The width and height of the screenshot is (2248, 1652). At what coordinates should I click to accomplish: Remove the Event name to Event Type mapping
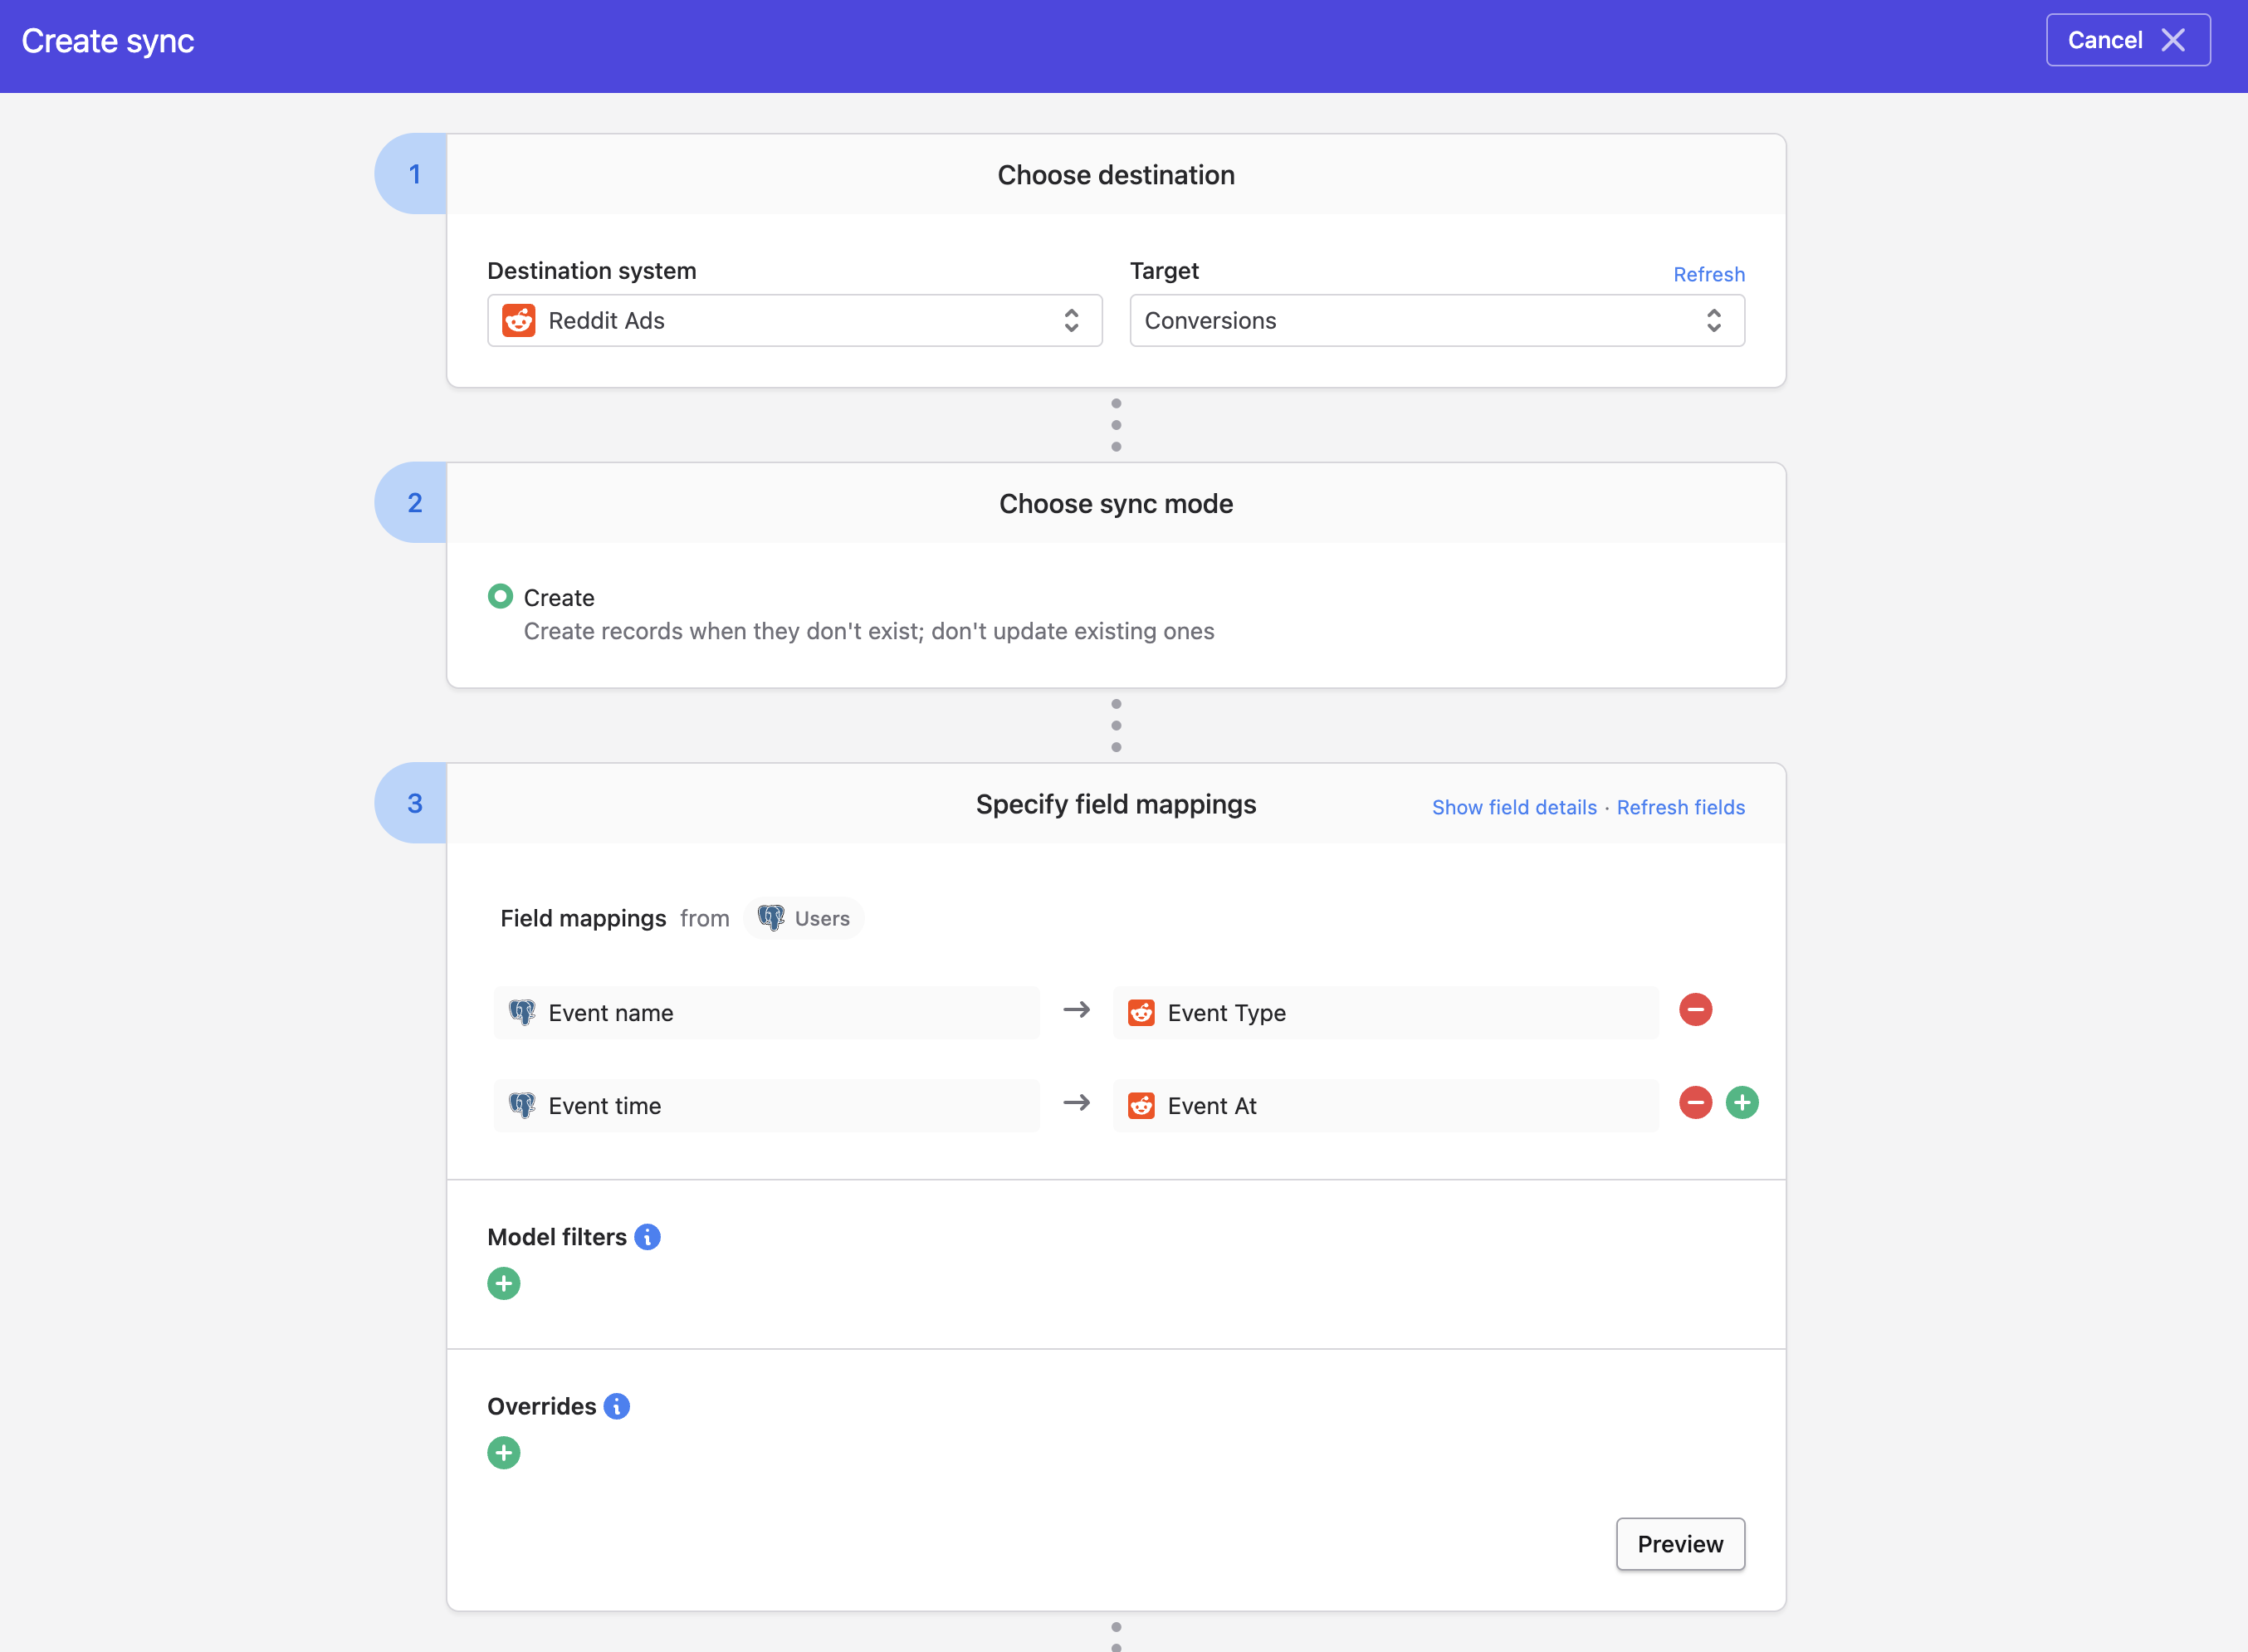point(1695,1010)
